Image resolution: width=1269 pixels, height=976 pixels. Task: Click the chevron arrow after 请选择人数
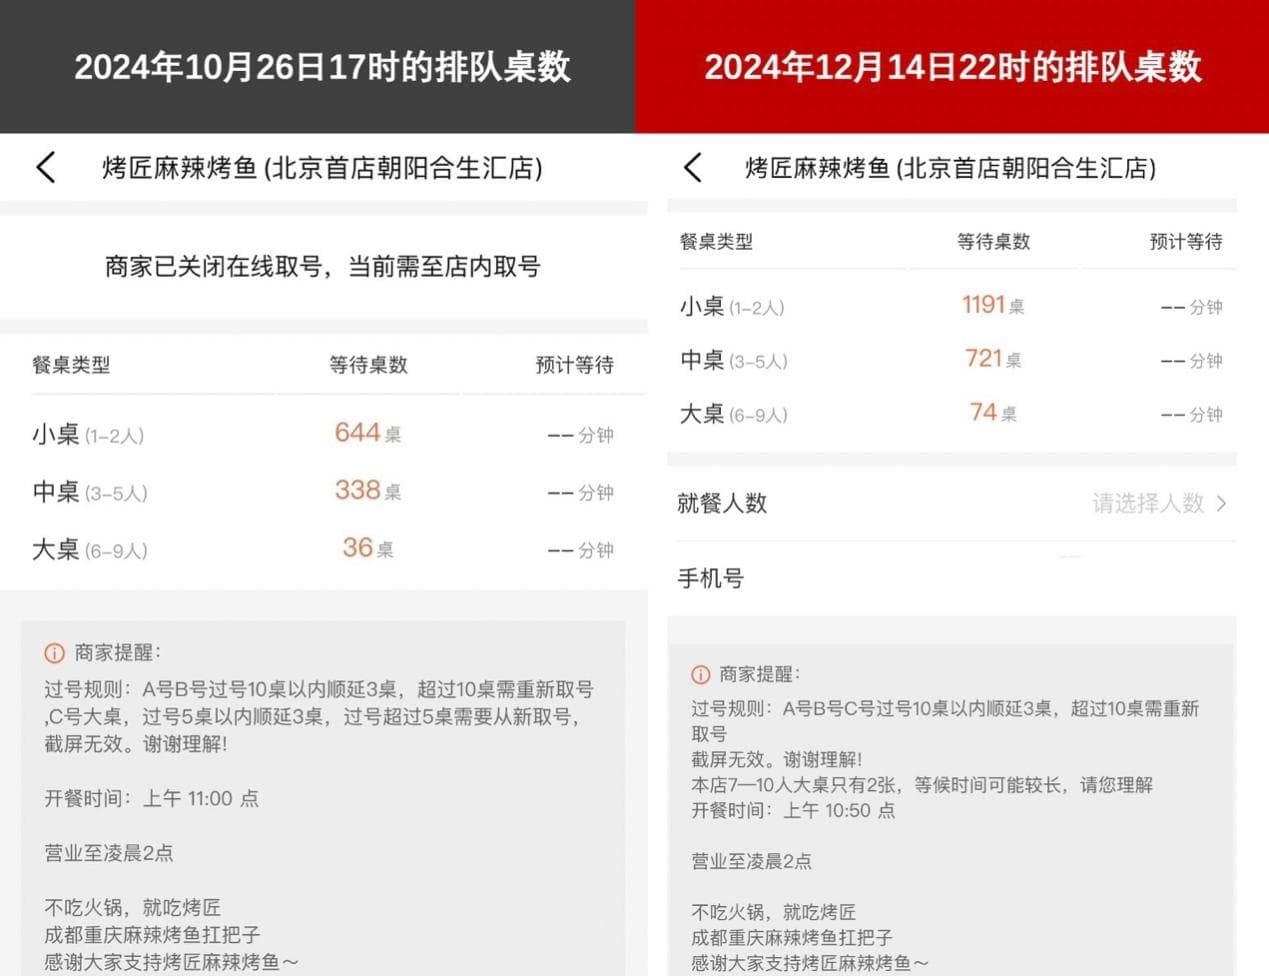click(x=1221, y=503)
